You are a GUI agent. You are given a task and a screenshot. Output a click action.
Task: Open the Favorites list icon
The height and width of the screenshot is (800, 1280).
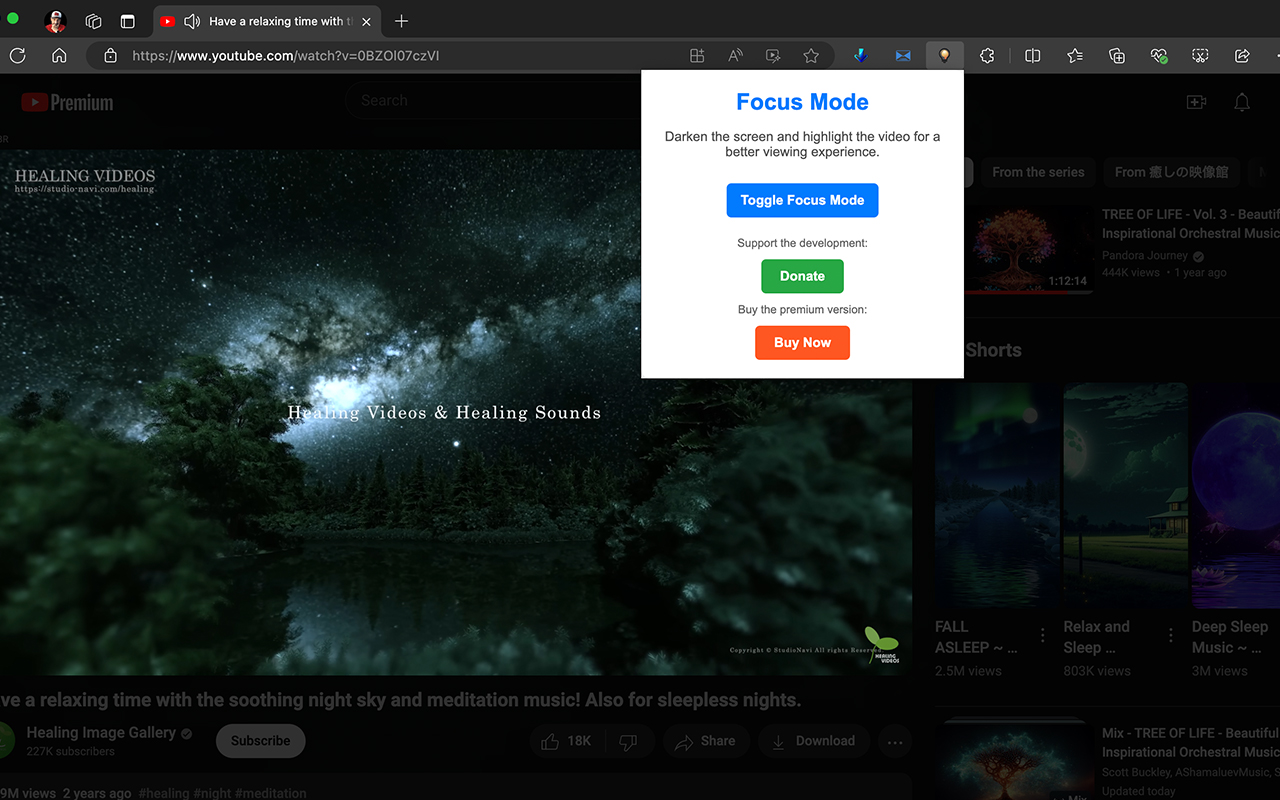point(1075,56)
